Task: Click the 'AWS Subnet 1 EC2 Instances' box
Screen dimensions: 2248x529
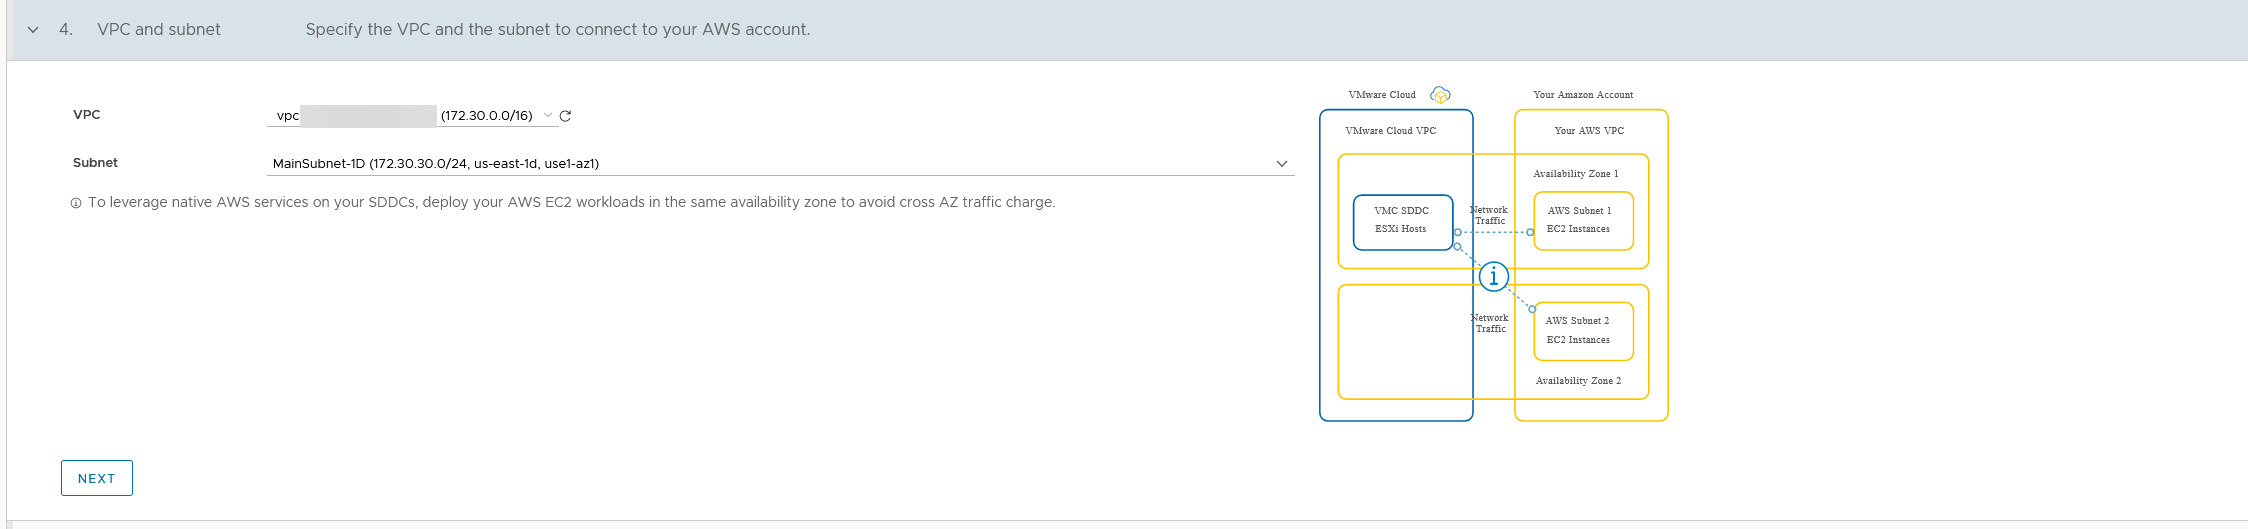Action: (1584, 221)
